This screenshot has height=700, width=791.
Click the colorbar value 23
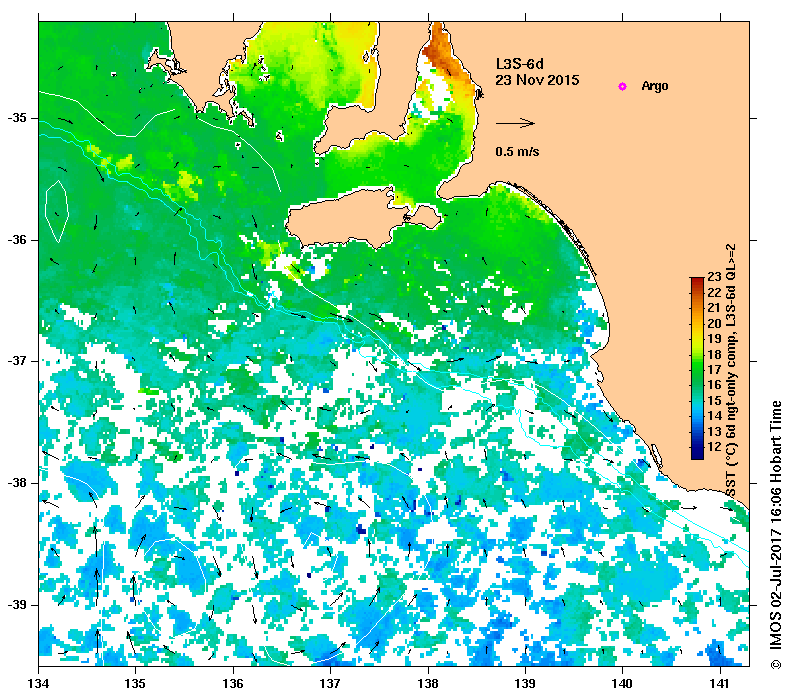pos(714,277)
